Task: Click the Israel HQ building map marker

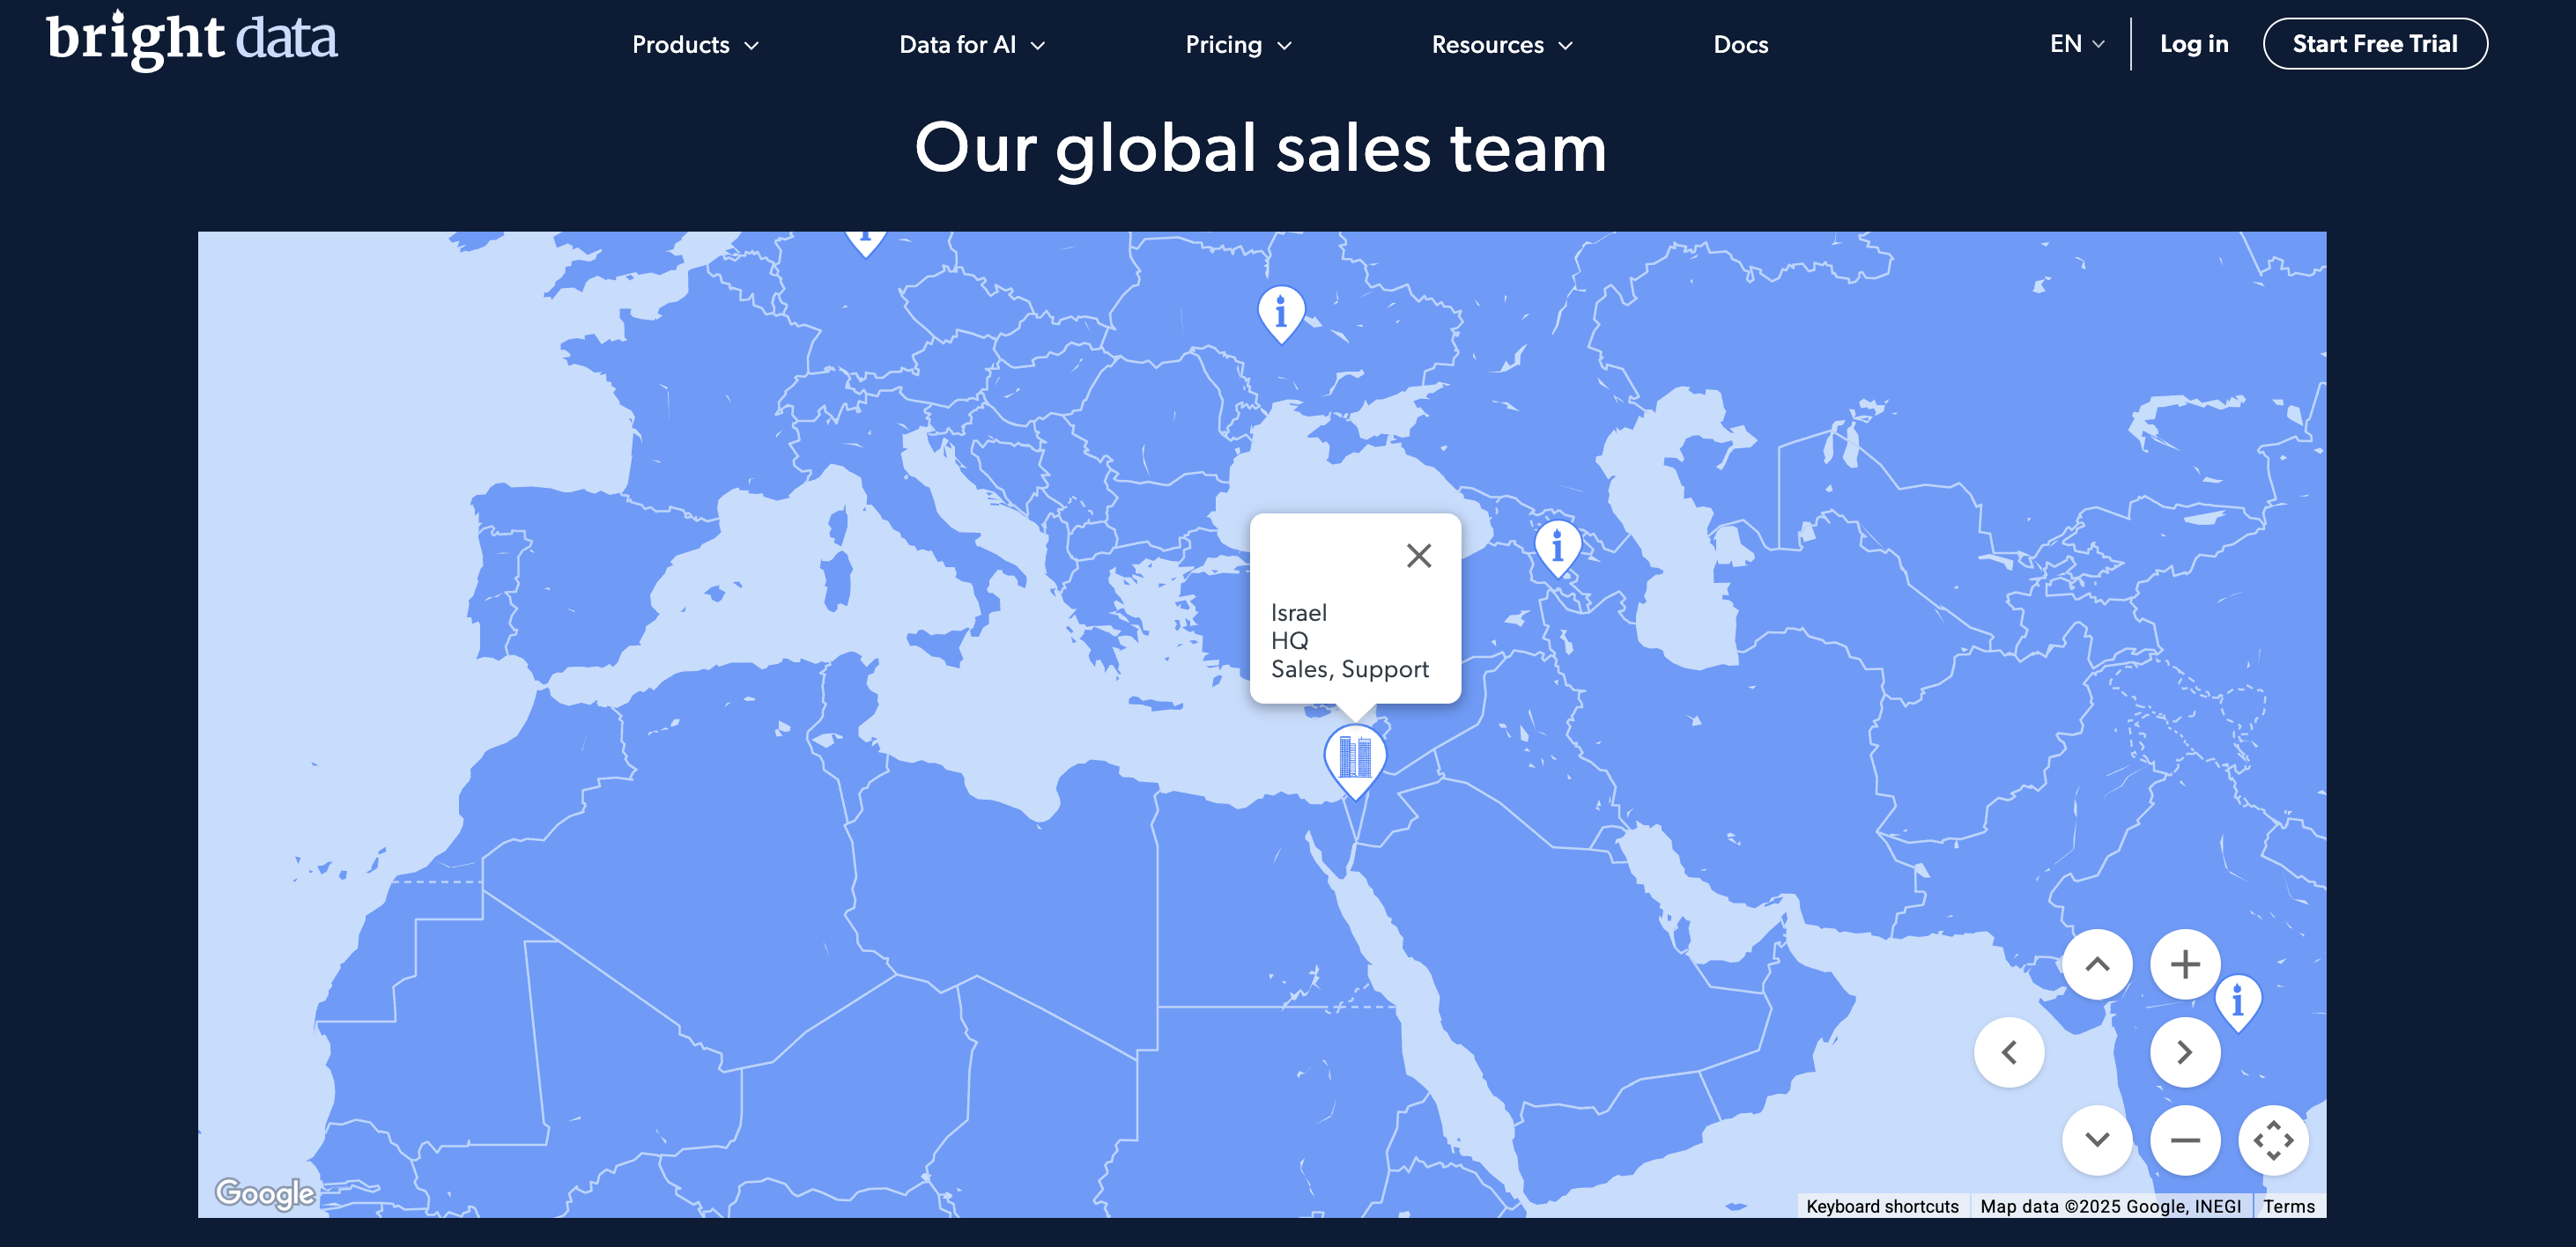Action: (1354, 758)
